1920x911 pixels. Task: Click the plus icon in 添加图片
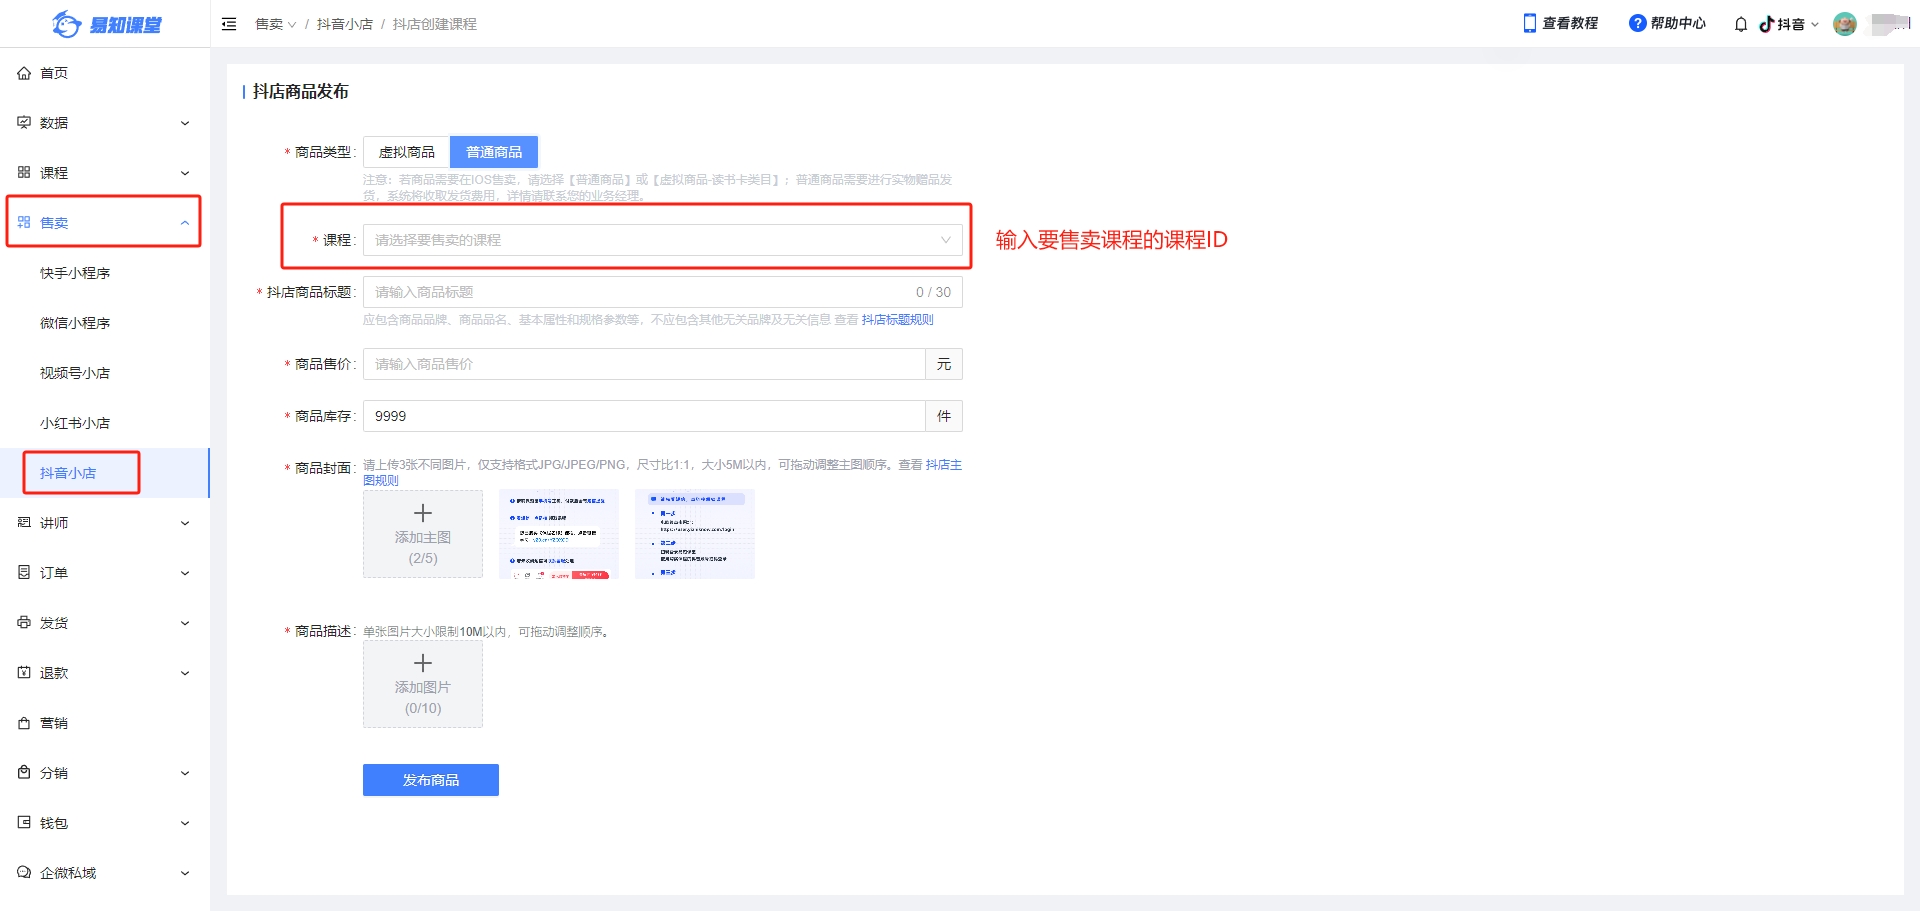(x=423, y=663)
